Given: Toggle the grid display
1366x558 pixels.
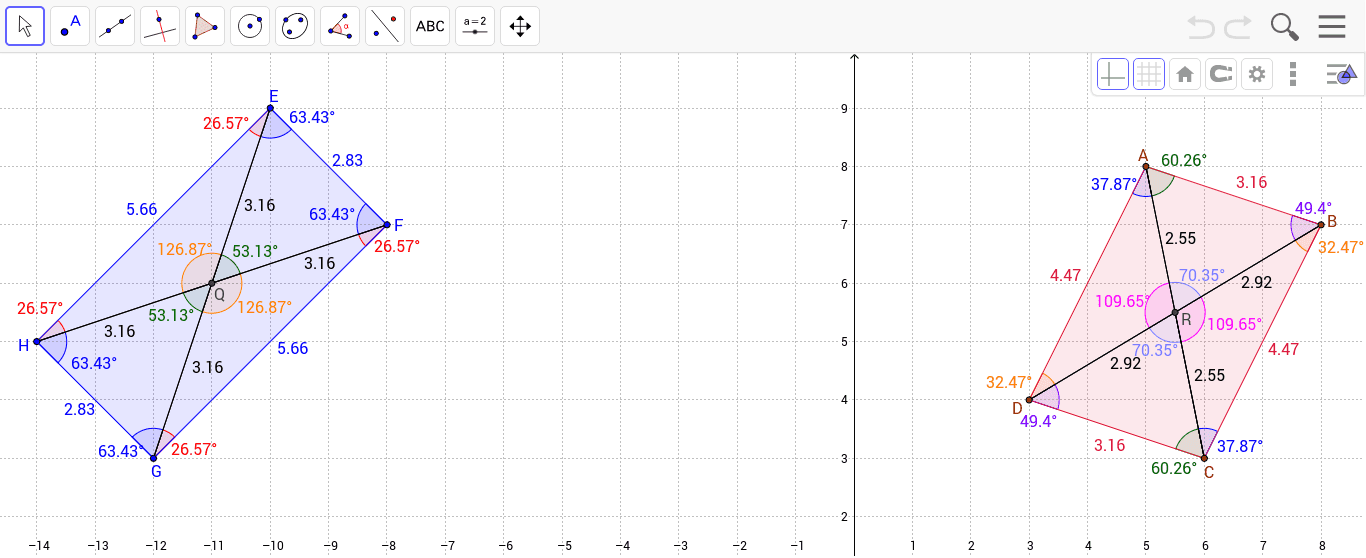Looking at the screenshot, I should tap(1149, 74).
